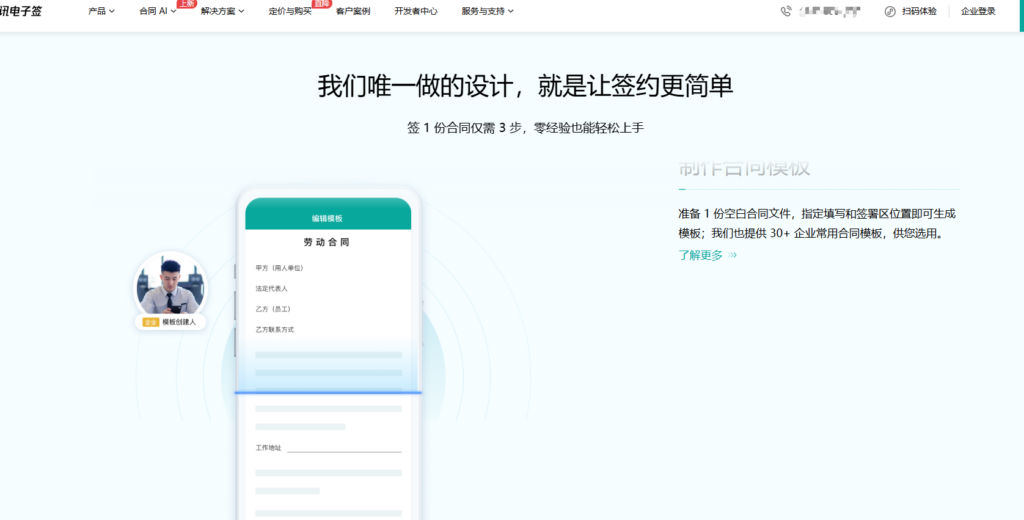The width and height of the screenshot is (1024, 520).
Task: Click 乙方（员工） field label
Action: [273, 309]
